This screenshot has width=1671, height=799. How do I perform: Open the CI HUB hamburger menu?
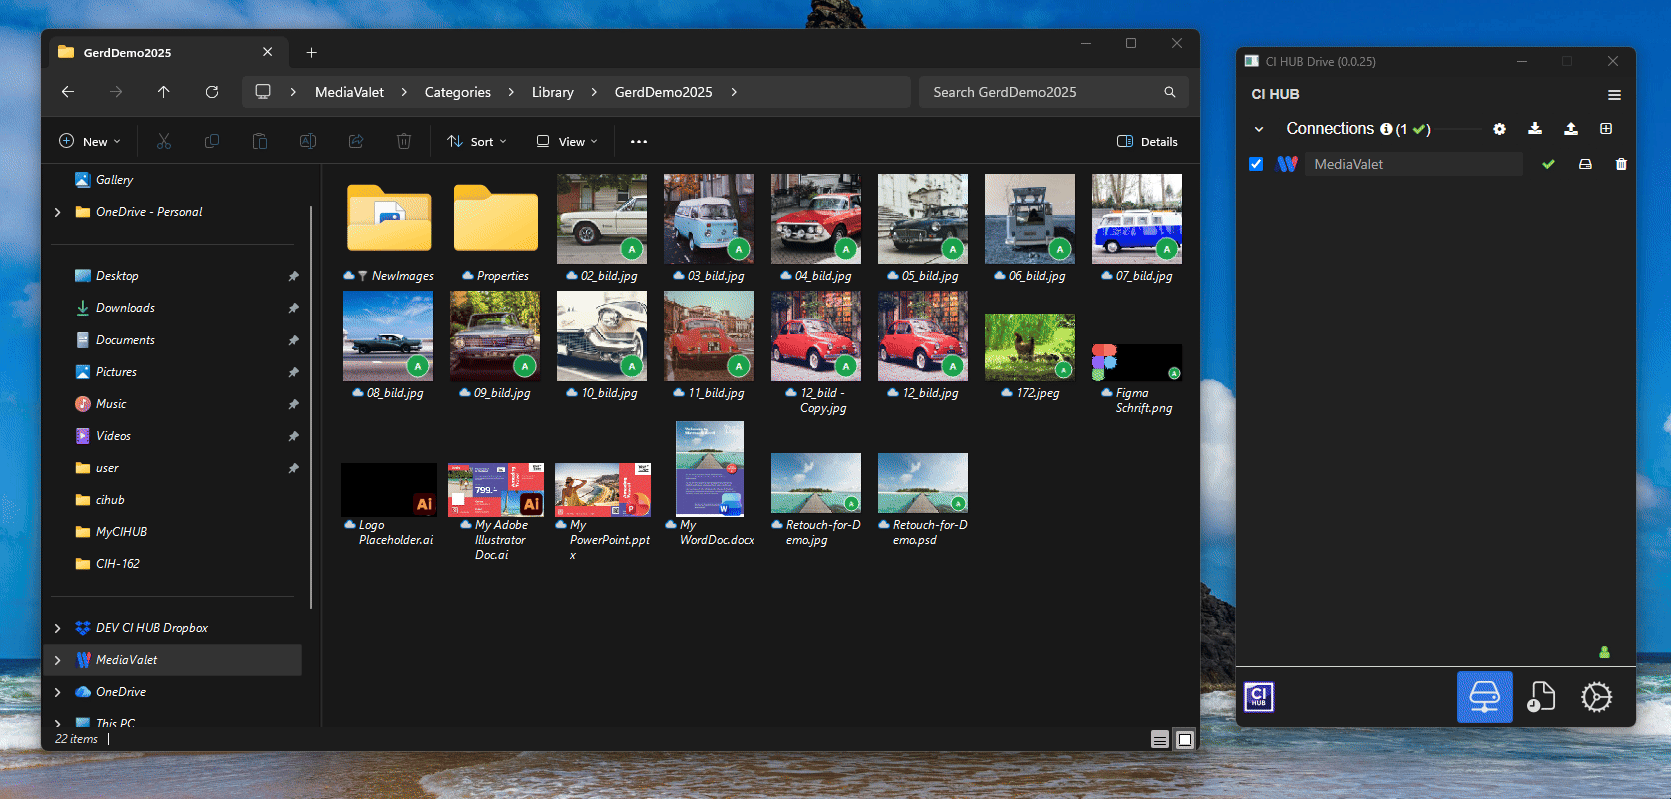point(1613,95)
